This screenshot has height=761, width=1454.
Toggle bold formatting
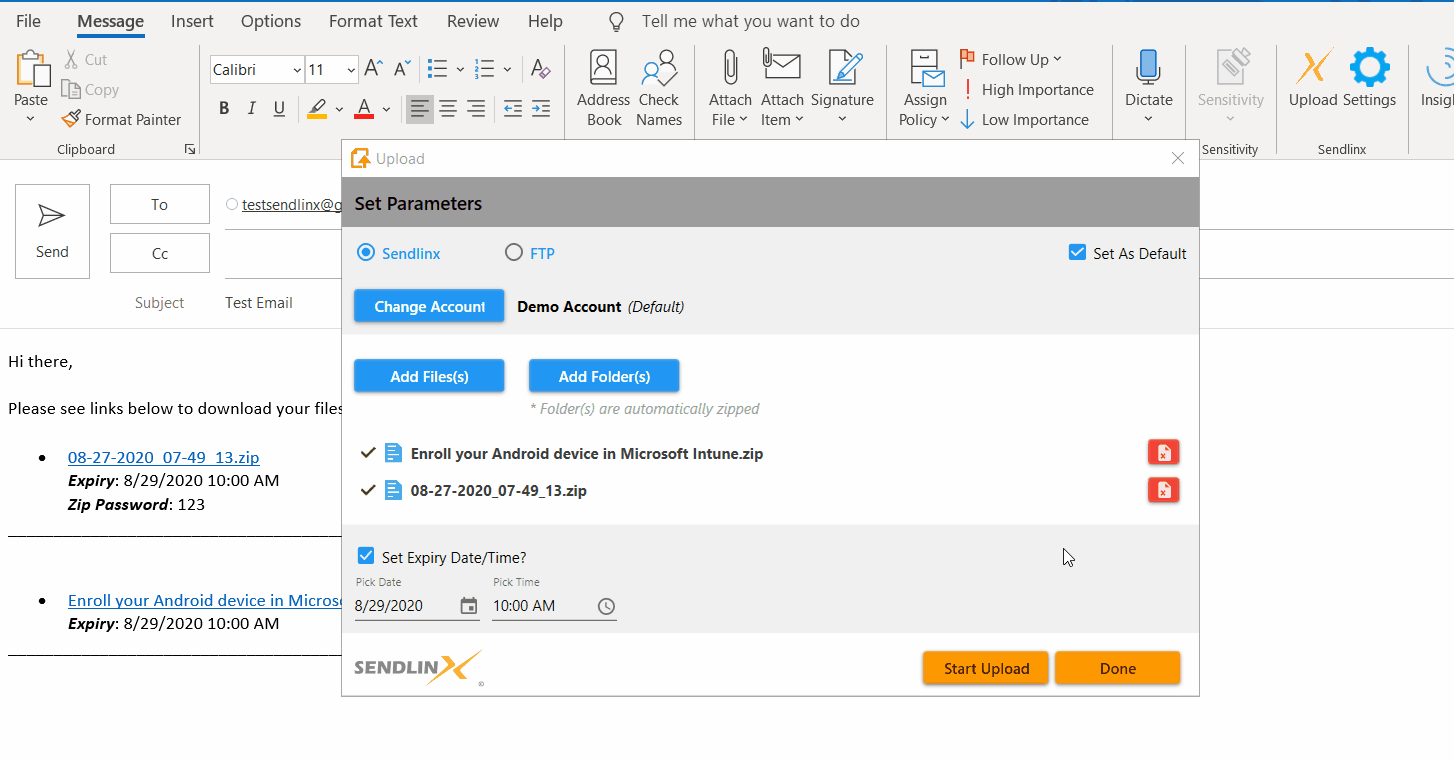coord(224,109)
